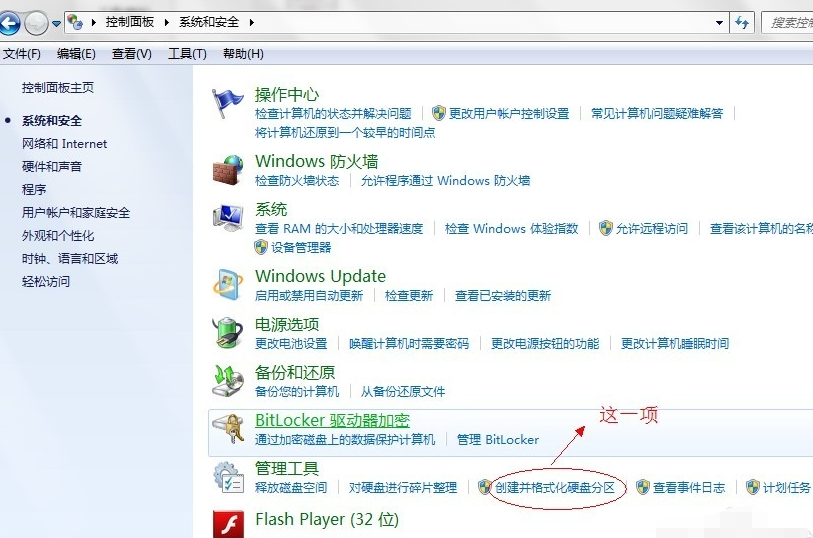Click 检查 Windows 体验指数

click(511, 229)
